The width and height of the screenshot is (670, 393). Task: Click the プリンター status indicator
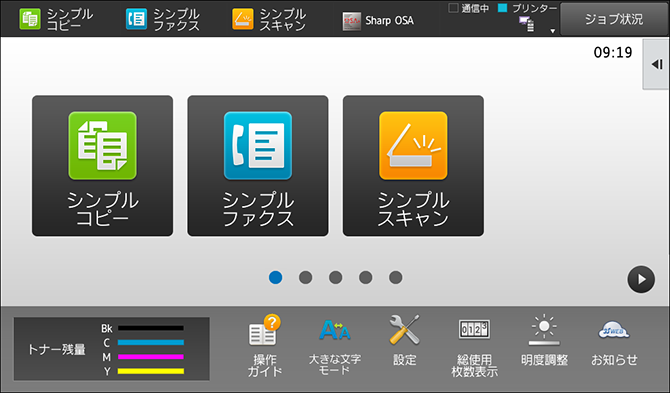pyautogui.click(x=528, y=8)
